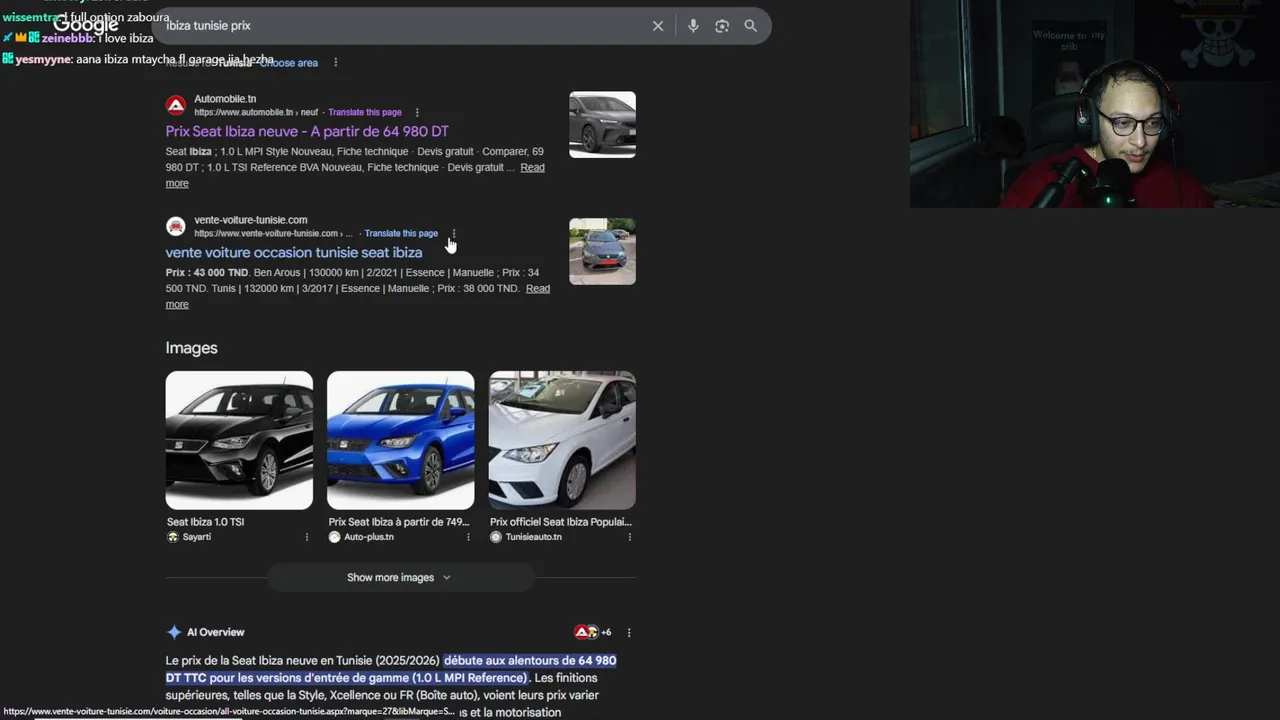Submit search with magnifying glass icon
1280x720 pixels.
750,26
